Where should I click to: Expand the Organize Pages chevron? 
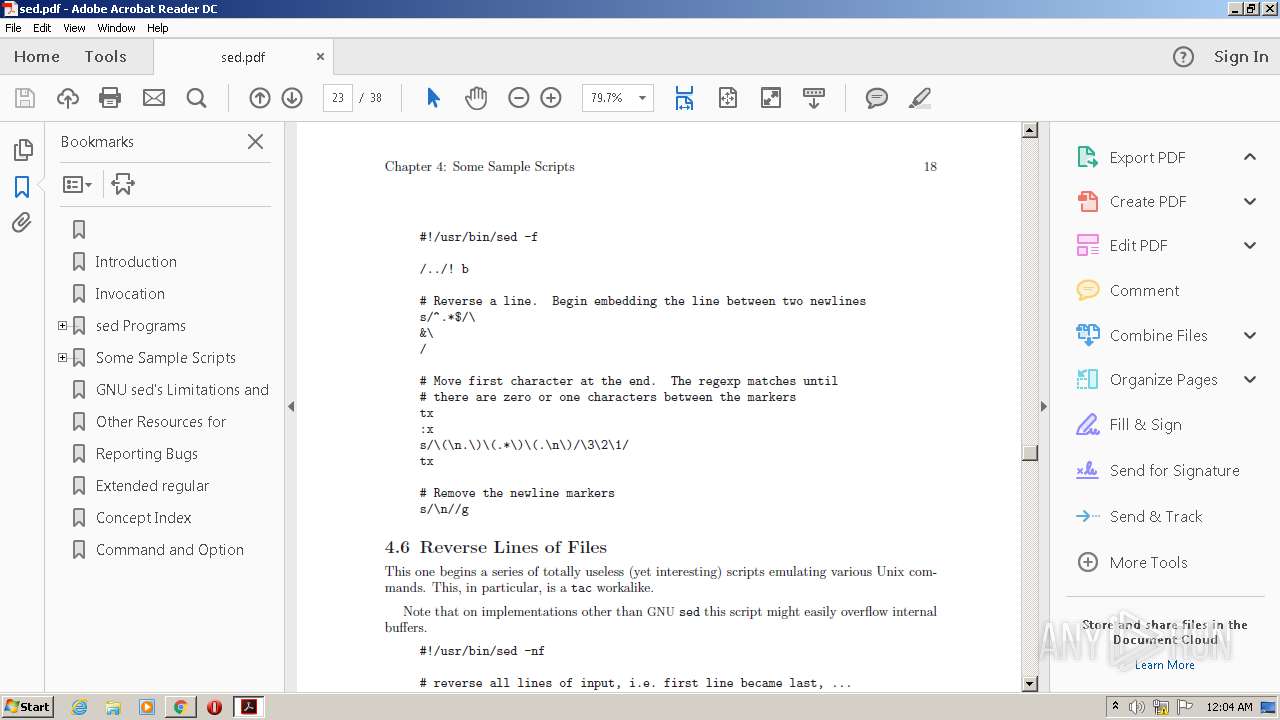(x=1250, y=379)
